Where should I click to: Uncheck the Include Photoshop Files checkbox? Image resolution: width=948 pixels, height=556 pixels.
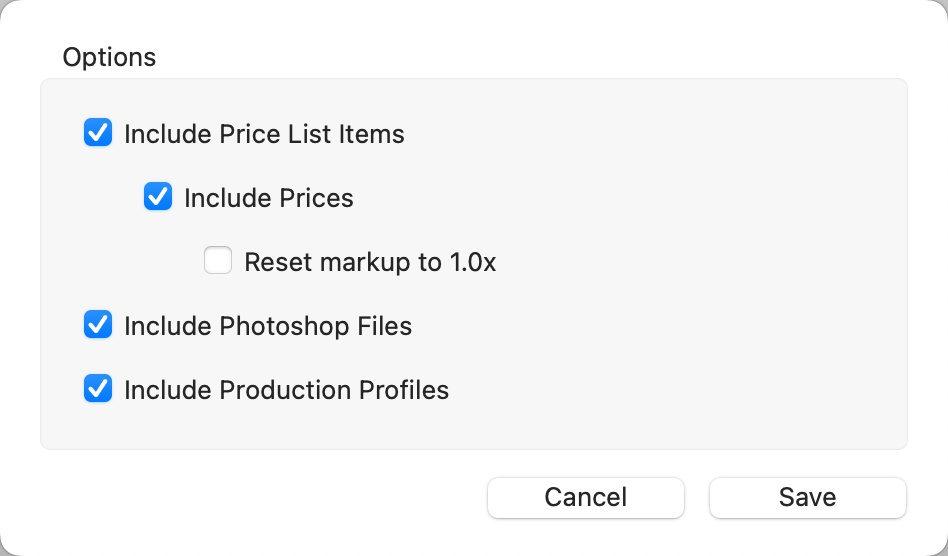[98, 325]
